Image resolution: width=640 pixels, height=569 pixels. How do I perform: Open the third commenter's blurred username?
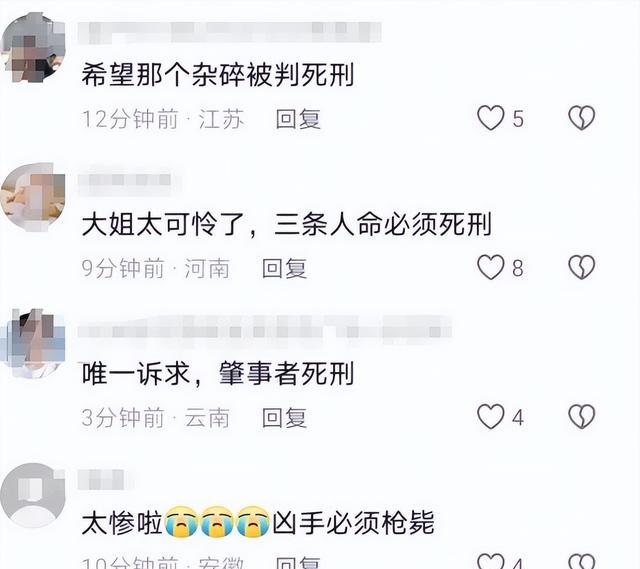265,331
